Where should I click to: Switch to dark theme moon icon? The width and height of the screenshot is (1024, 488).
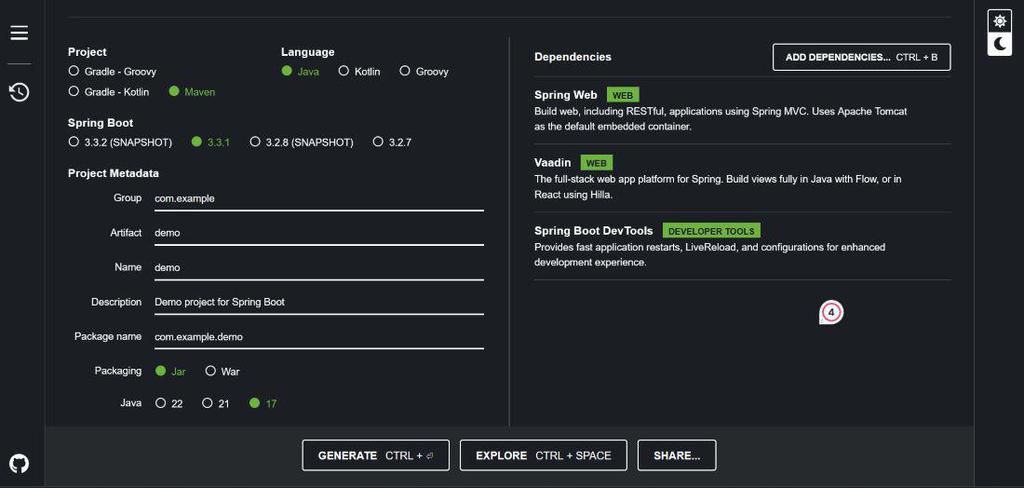tap(999, 44)
